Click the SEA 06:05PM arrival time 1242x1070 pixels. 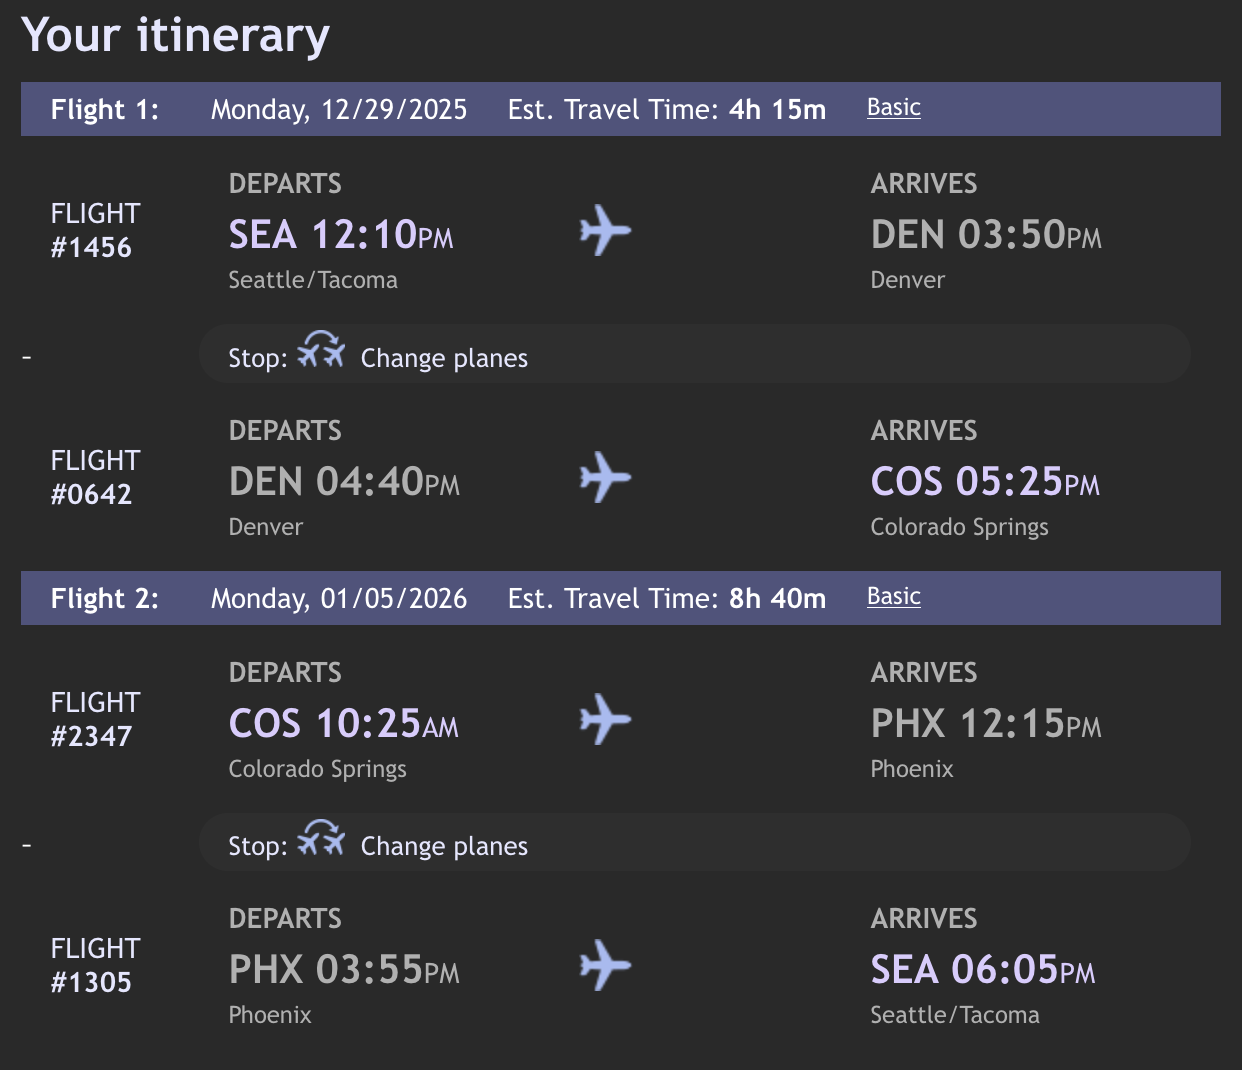pos(982,970)
